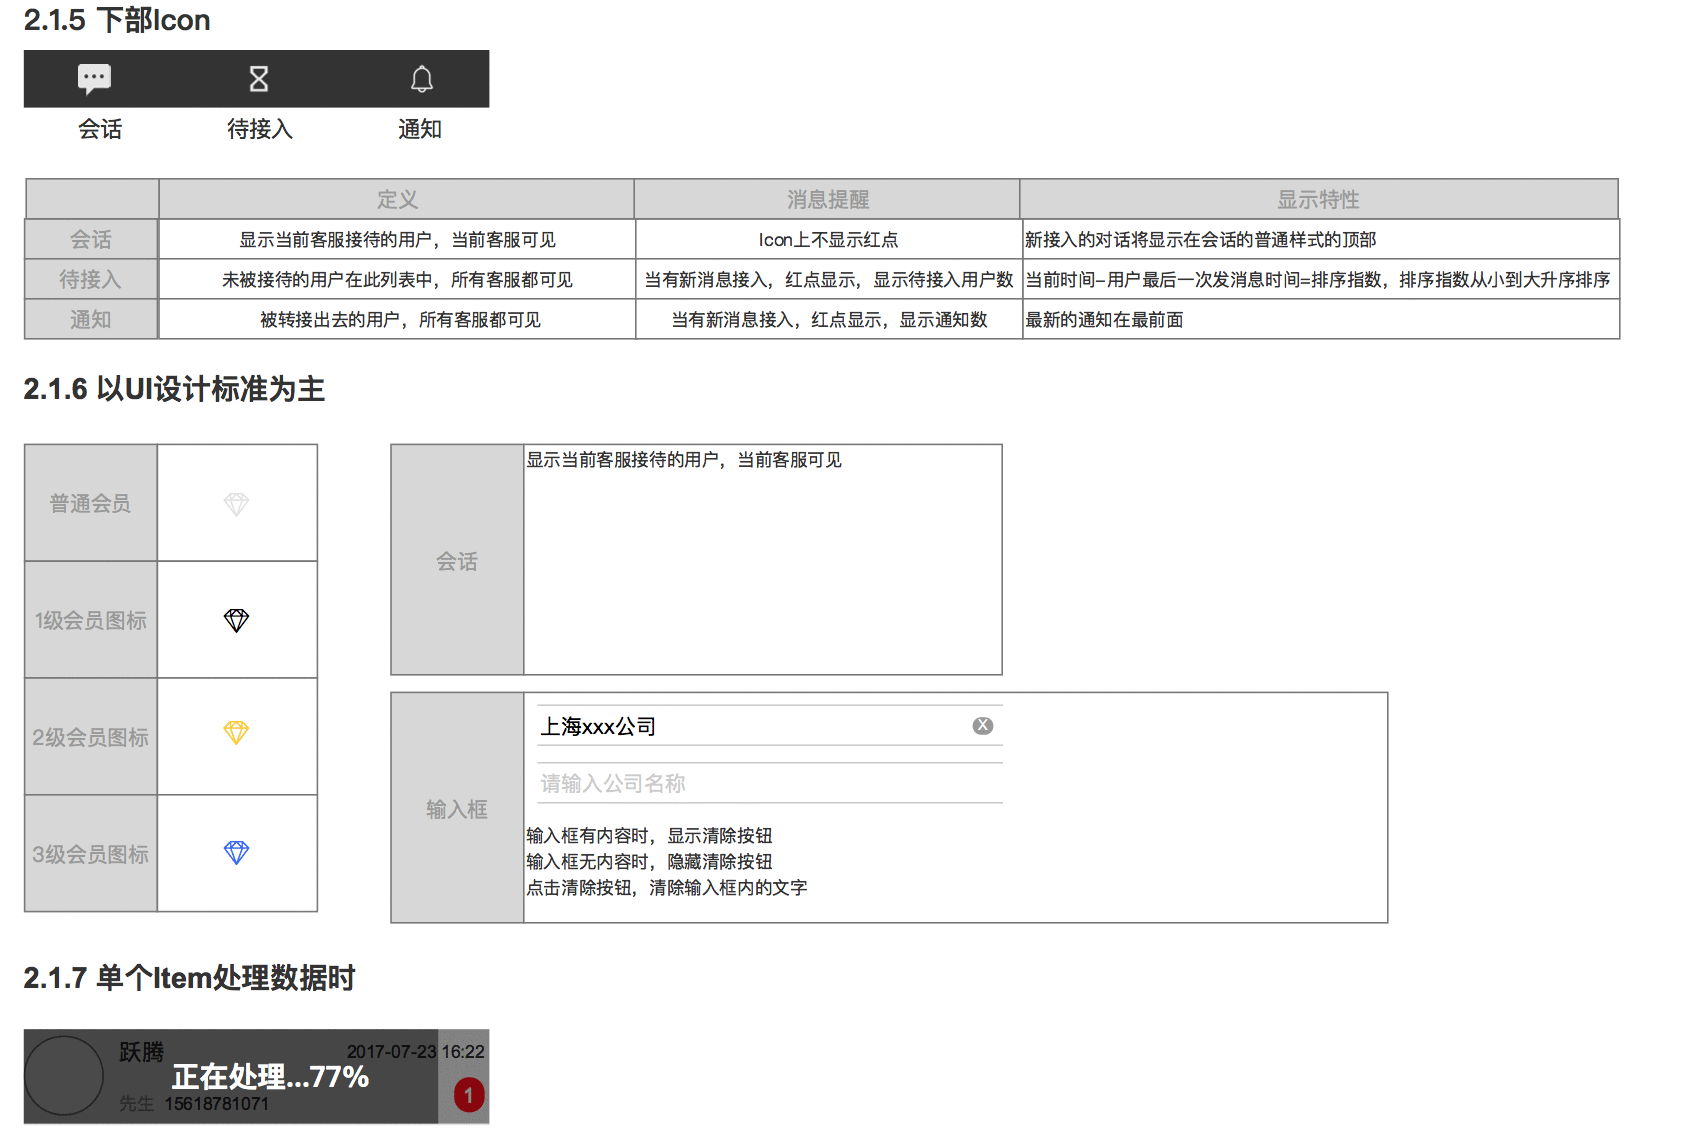Click the 待接入 row header in table
1682x1144 pixels.
[91, 279]
